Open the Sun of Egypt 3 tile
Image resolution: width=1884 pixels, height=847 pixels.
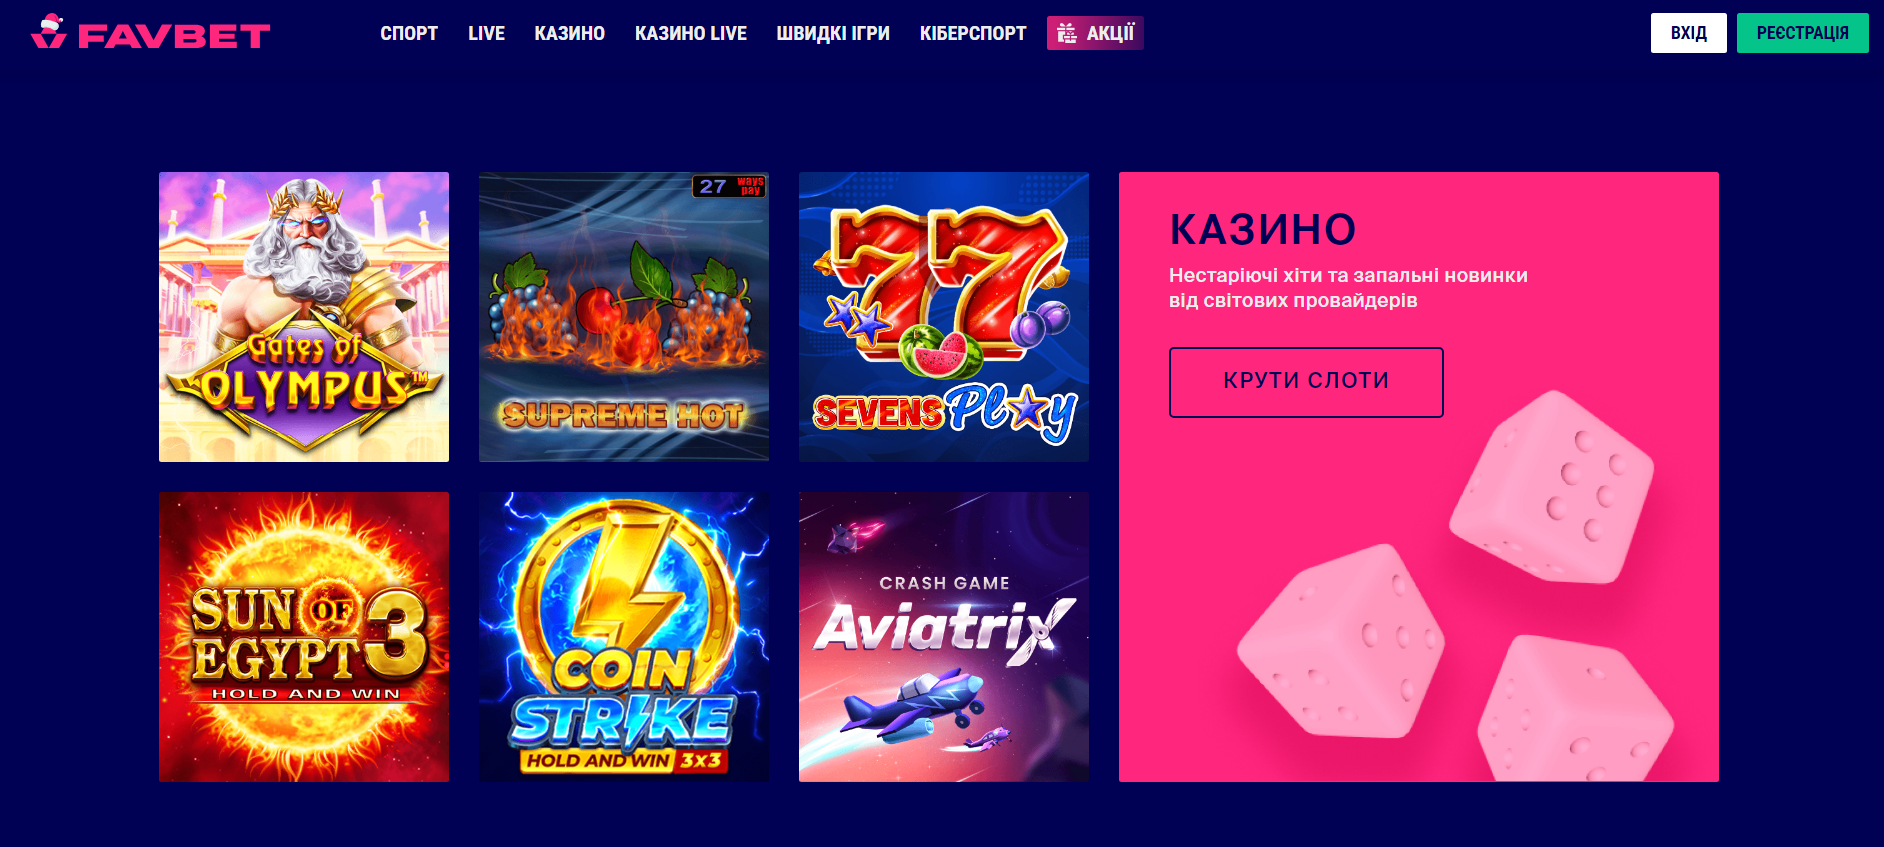pos(304,637)
